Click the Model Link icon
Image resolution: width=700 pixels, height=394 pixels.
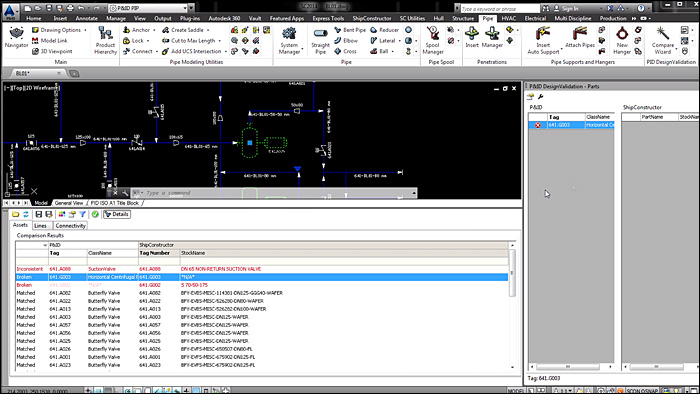click(35, 41)
